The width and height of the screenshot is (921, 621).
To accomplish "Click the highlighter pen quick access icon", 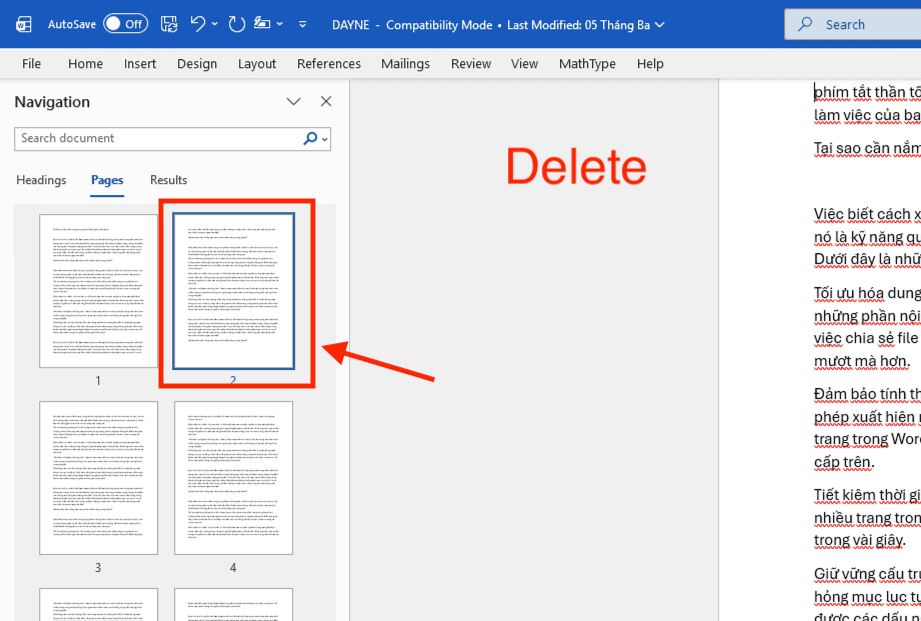I will [x=261, y=24].
